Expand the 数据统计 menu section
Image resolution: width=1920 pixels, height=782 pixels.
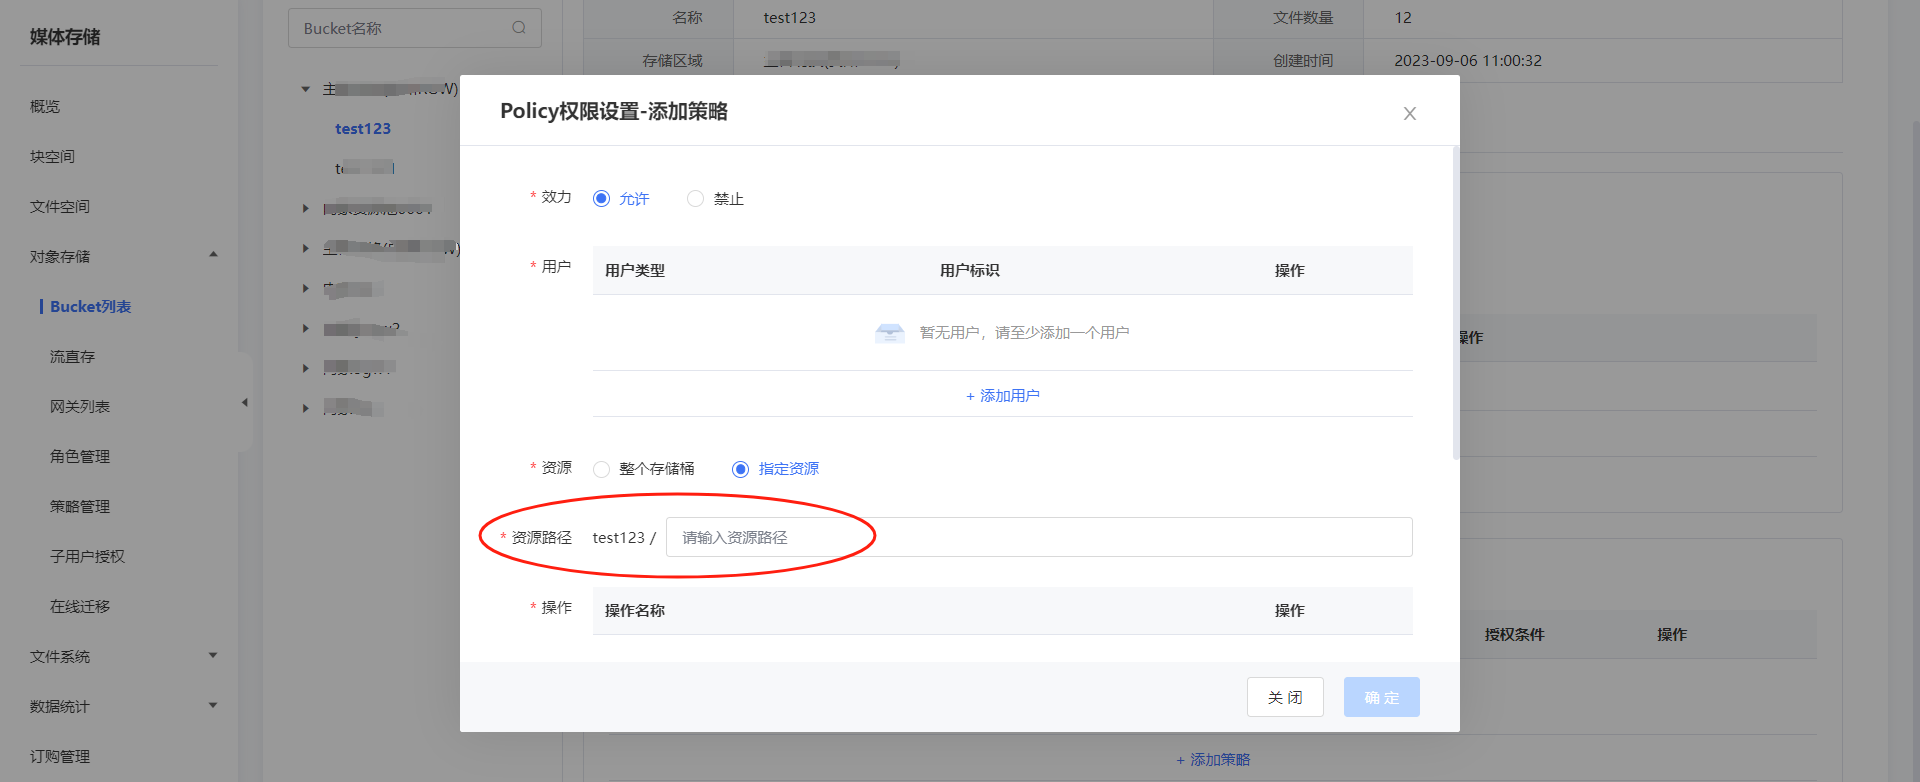click(x=213, y=706)
